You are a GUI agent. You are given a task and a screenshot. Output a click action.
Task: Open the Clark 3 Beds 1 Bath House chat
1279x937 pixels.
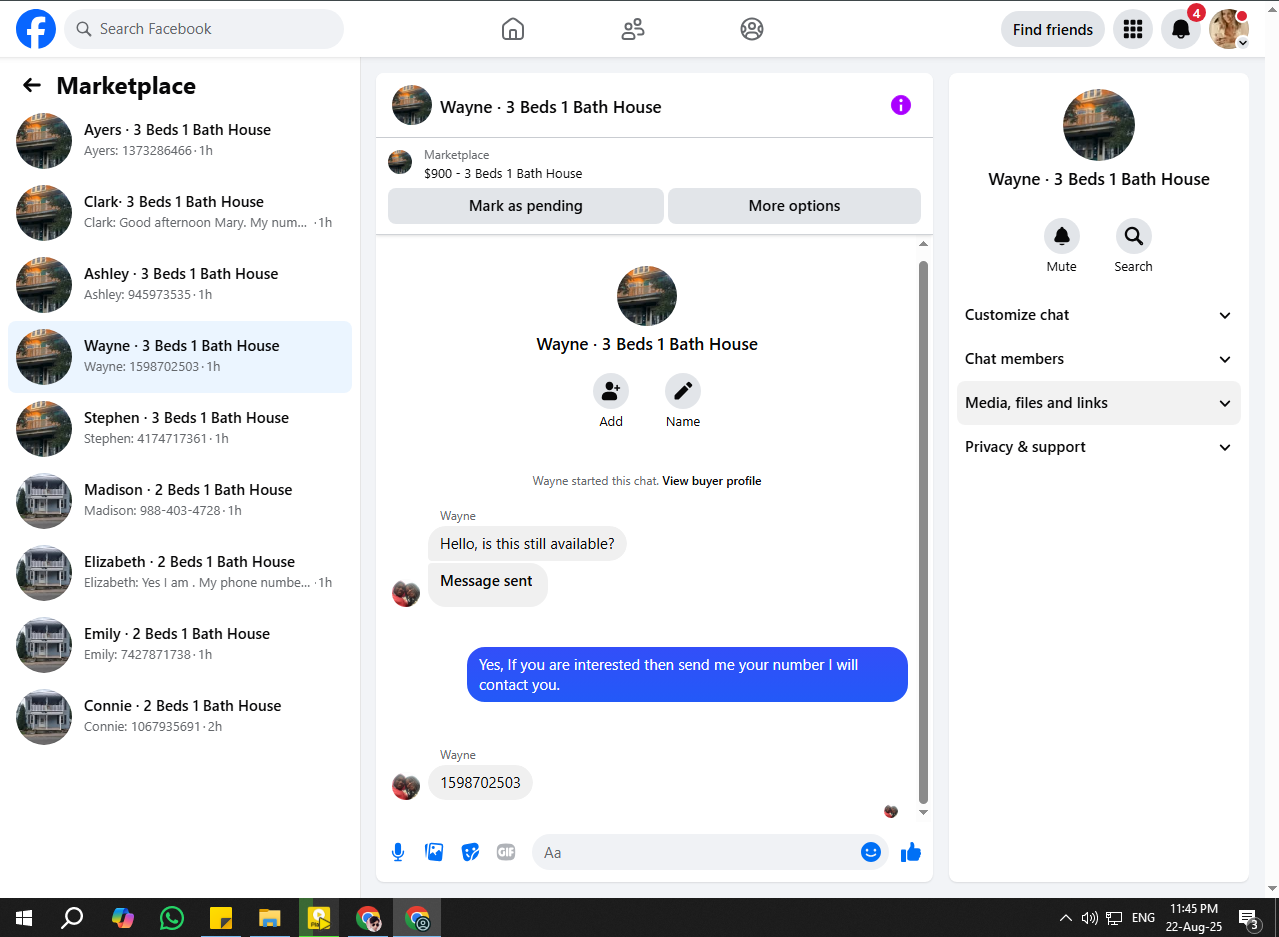180,212
